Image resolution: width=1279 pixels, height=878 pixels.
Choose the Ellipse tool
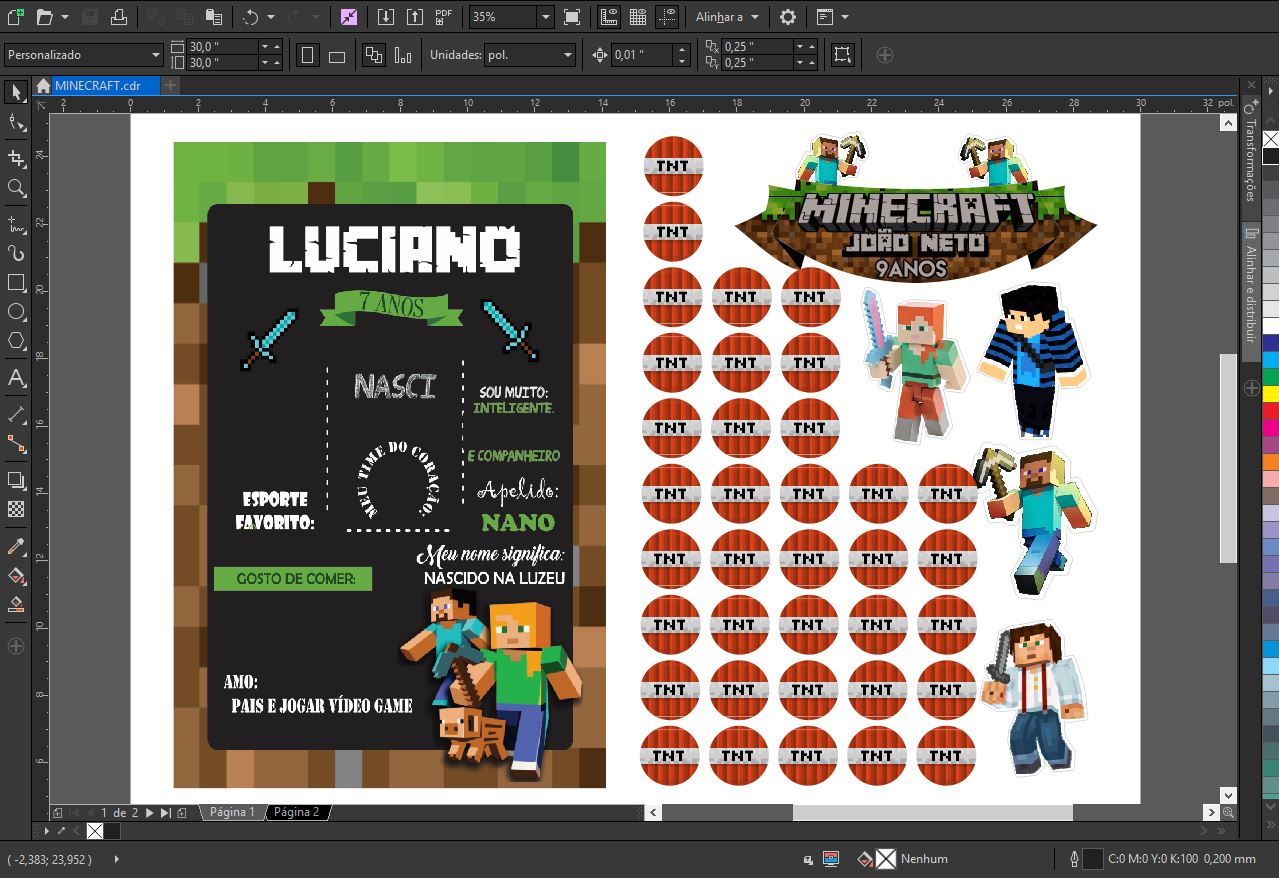coord(14,312)
